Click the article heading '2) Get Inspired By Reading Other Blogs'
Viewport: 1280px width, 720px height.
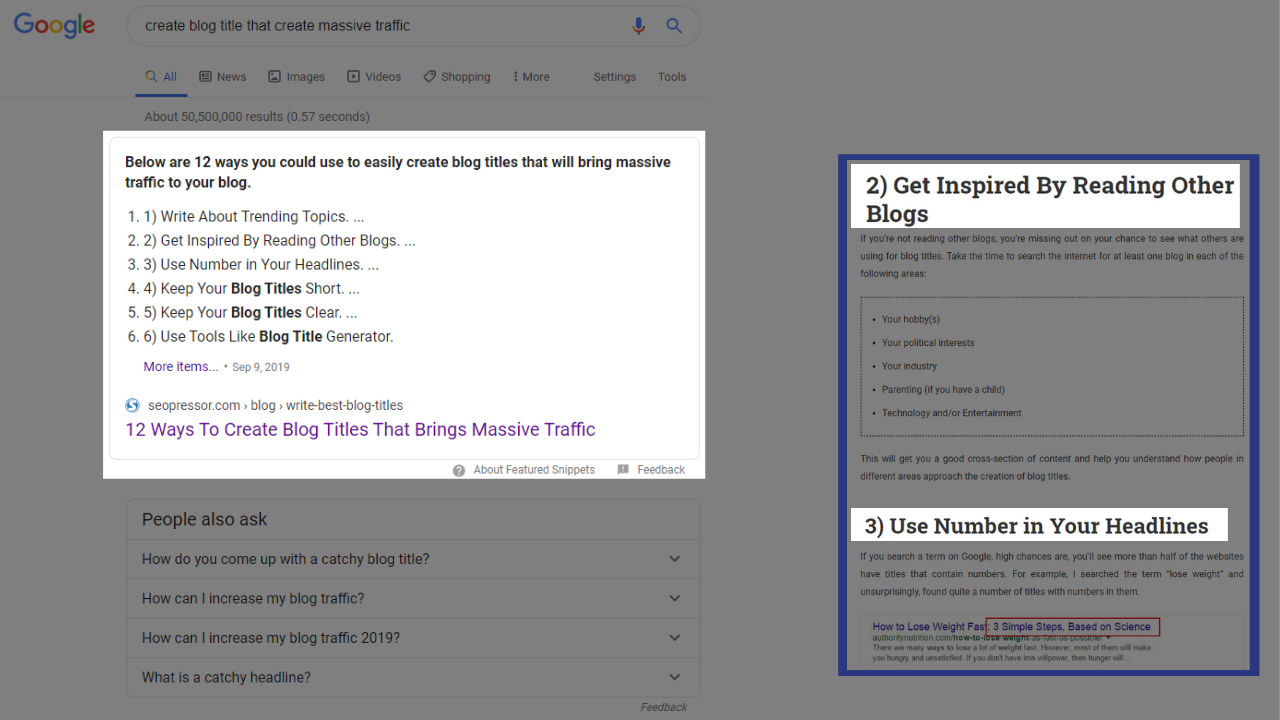click(x=1050, y=199)
